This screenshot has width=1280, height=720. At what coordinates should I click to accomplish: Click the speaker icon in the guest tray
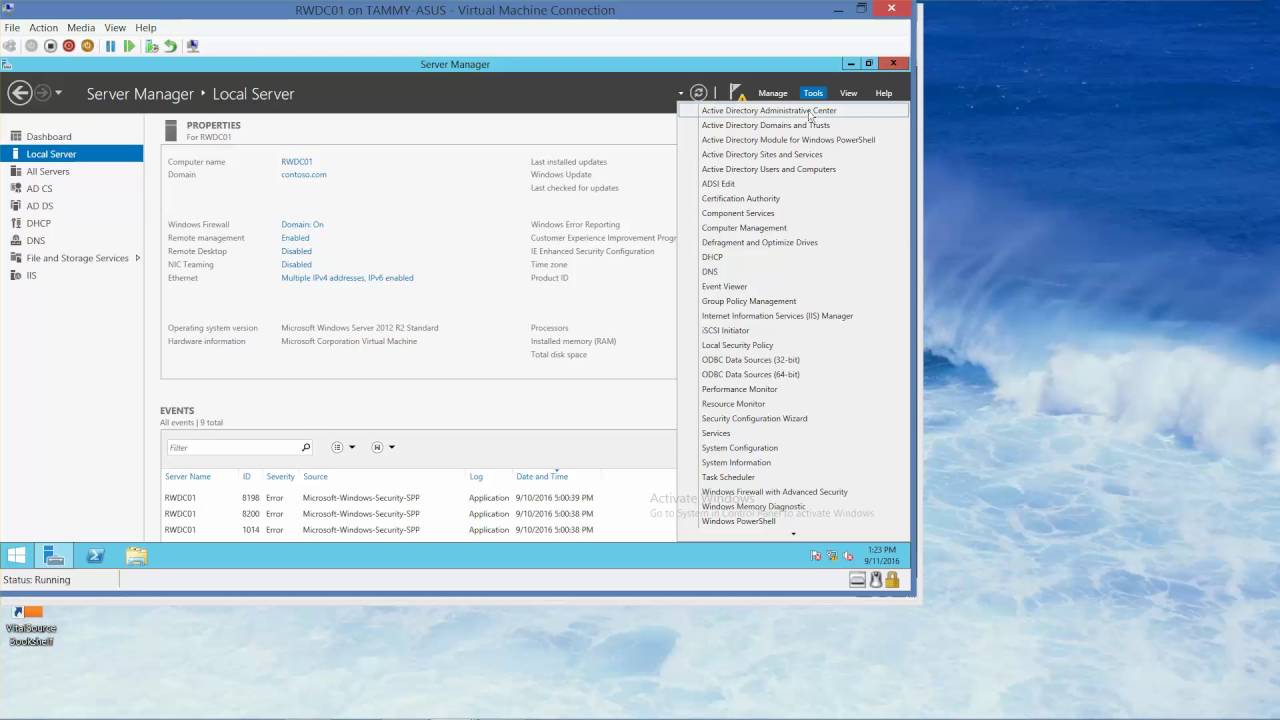coord(849,556)
